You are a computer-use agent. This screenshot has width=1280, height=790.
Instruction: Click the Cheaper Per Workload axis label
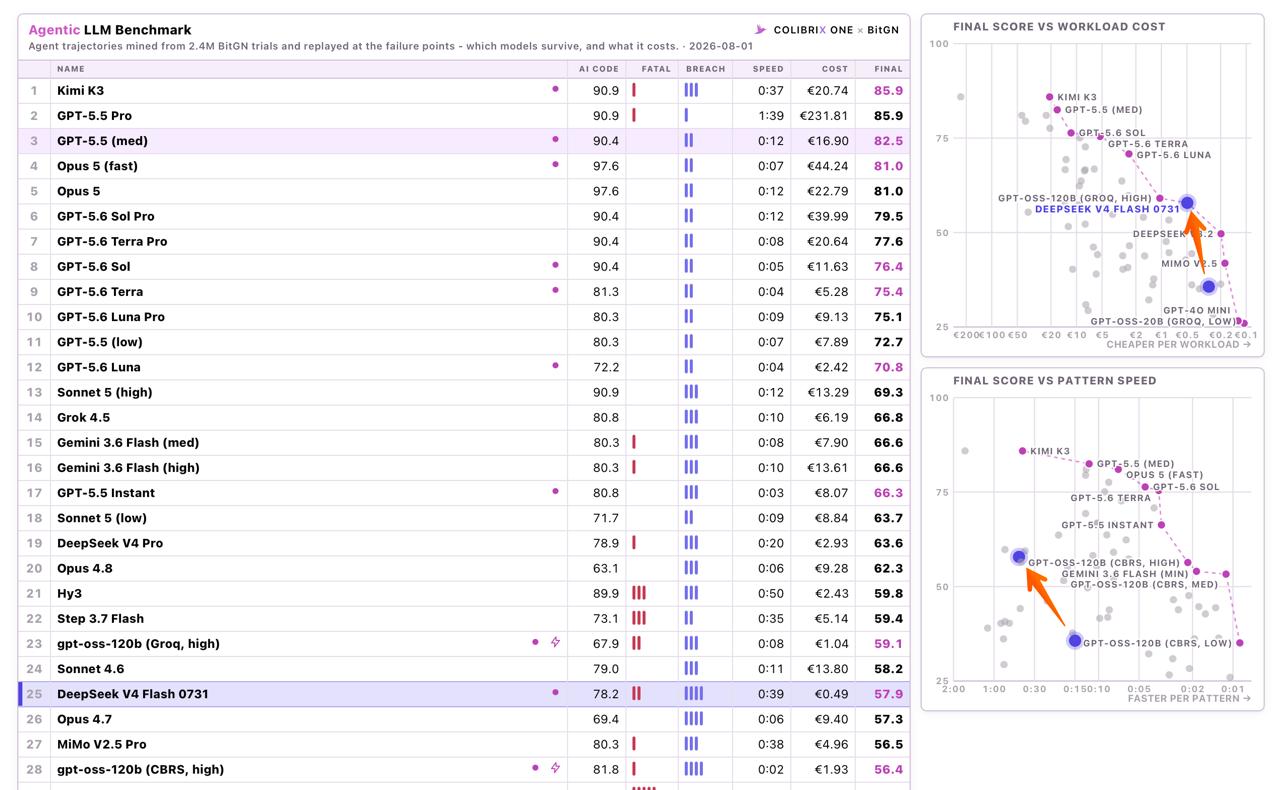1178,345
